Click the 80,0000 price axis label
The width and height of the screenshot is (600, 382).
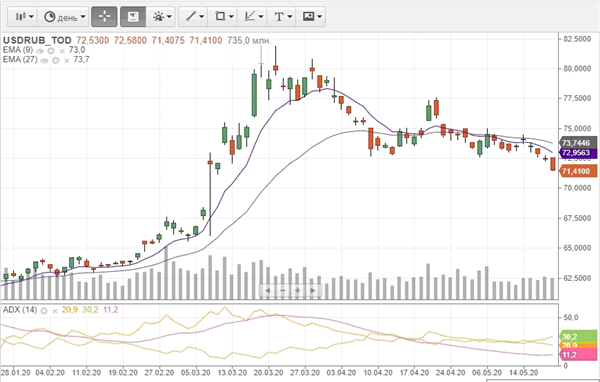point(577,69)
